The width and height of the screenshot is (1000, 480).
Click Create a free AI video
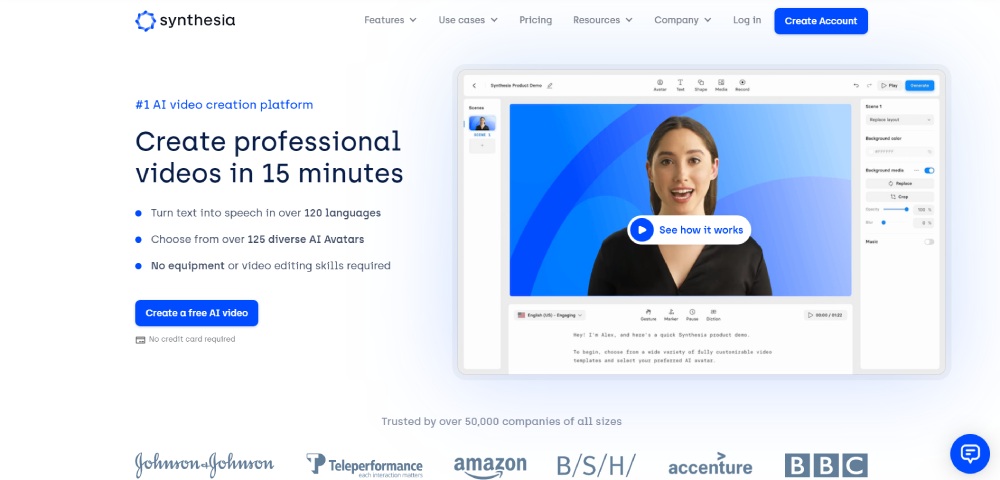point(196,313)
